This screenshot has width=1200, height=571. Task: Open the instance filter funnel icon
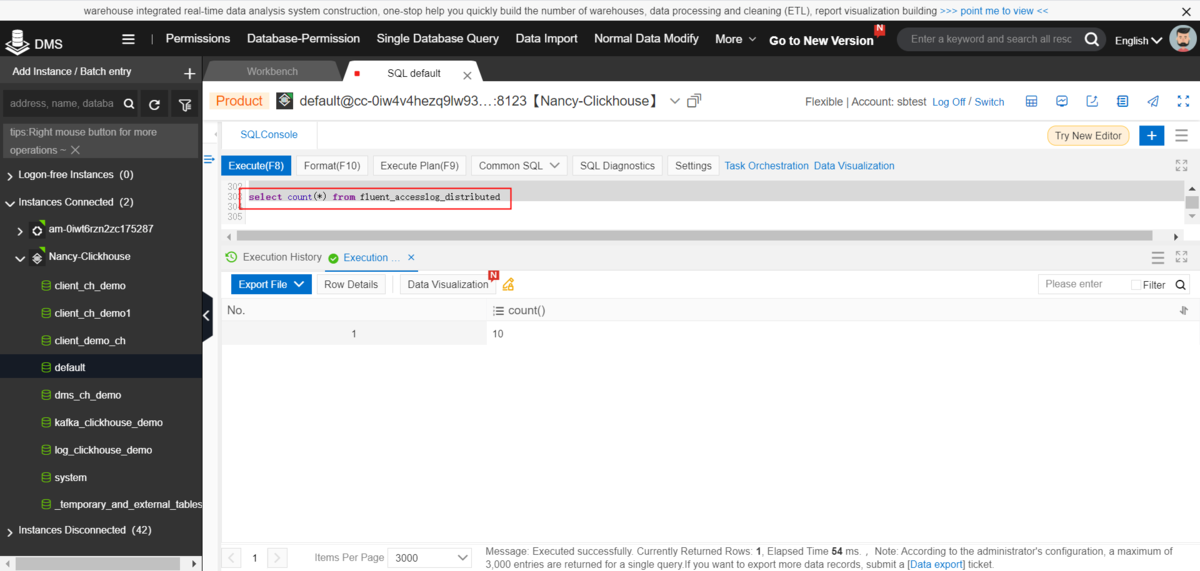tap(184, 104)
